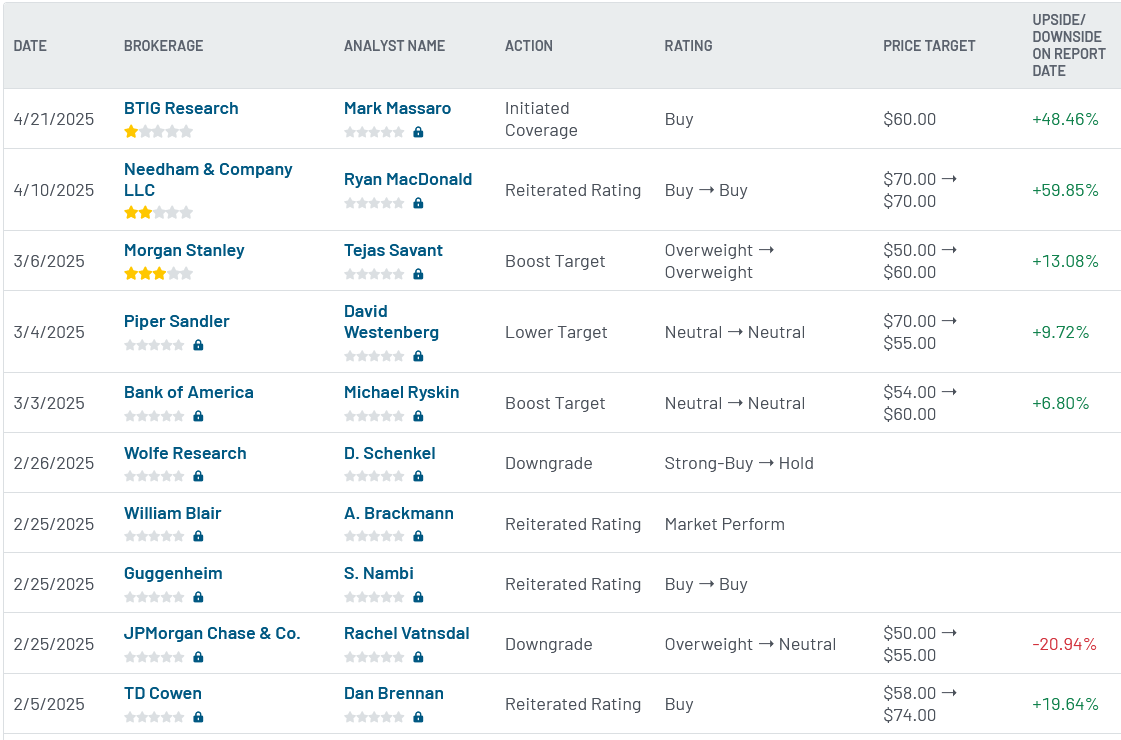View analyst Mark Massaro's profile

tap(397, 108)
